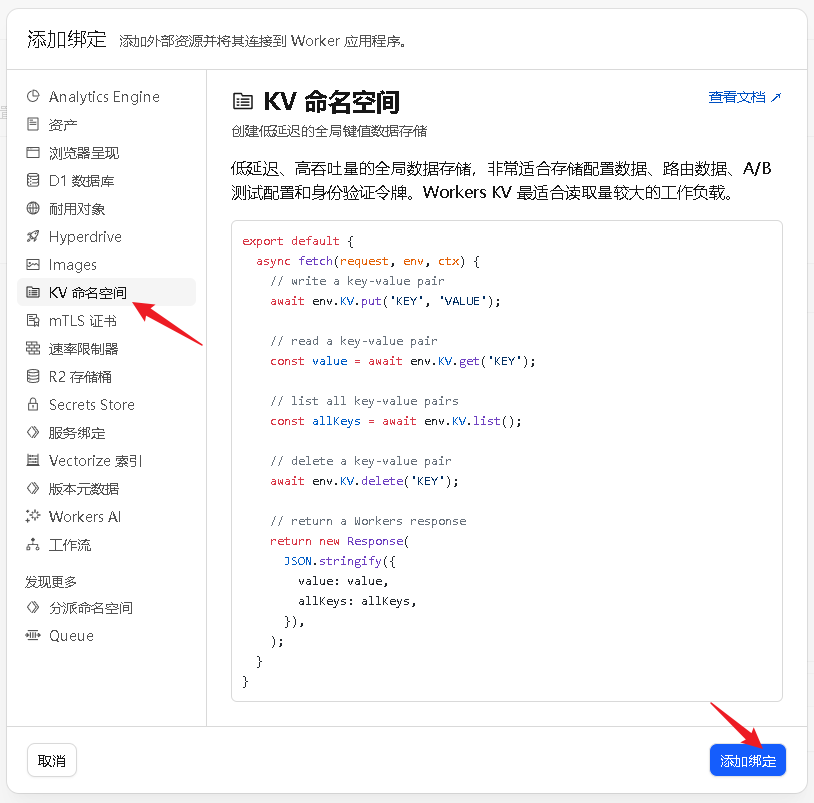The width and height of the screenshot is (814, 803).
Task: Select 服务绑定 in the sidebar
Action: coord(77,433)
